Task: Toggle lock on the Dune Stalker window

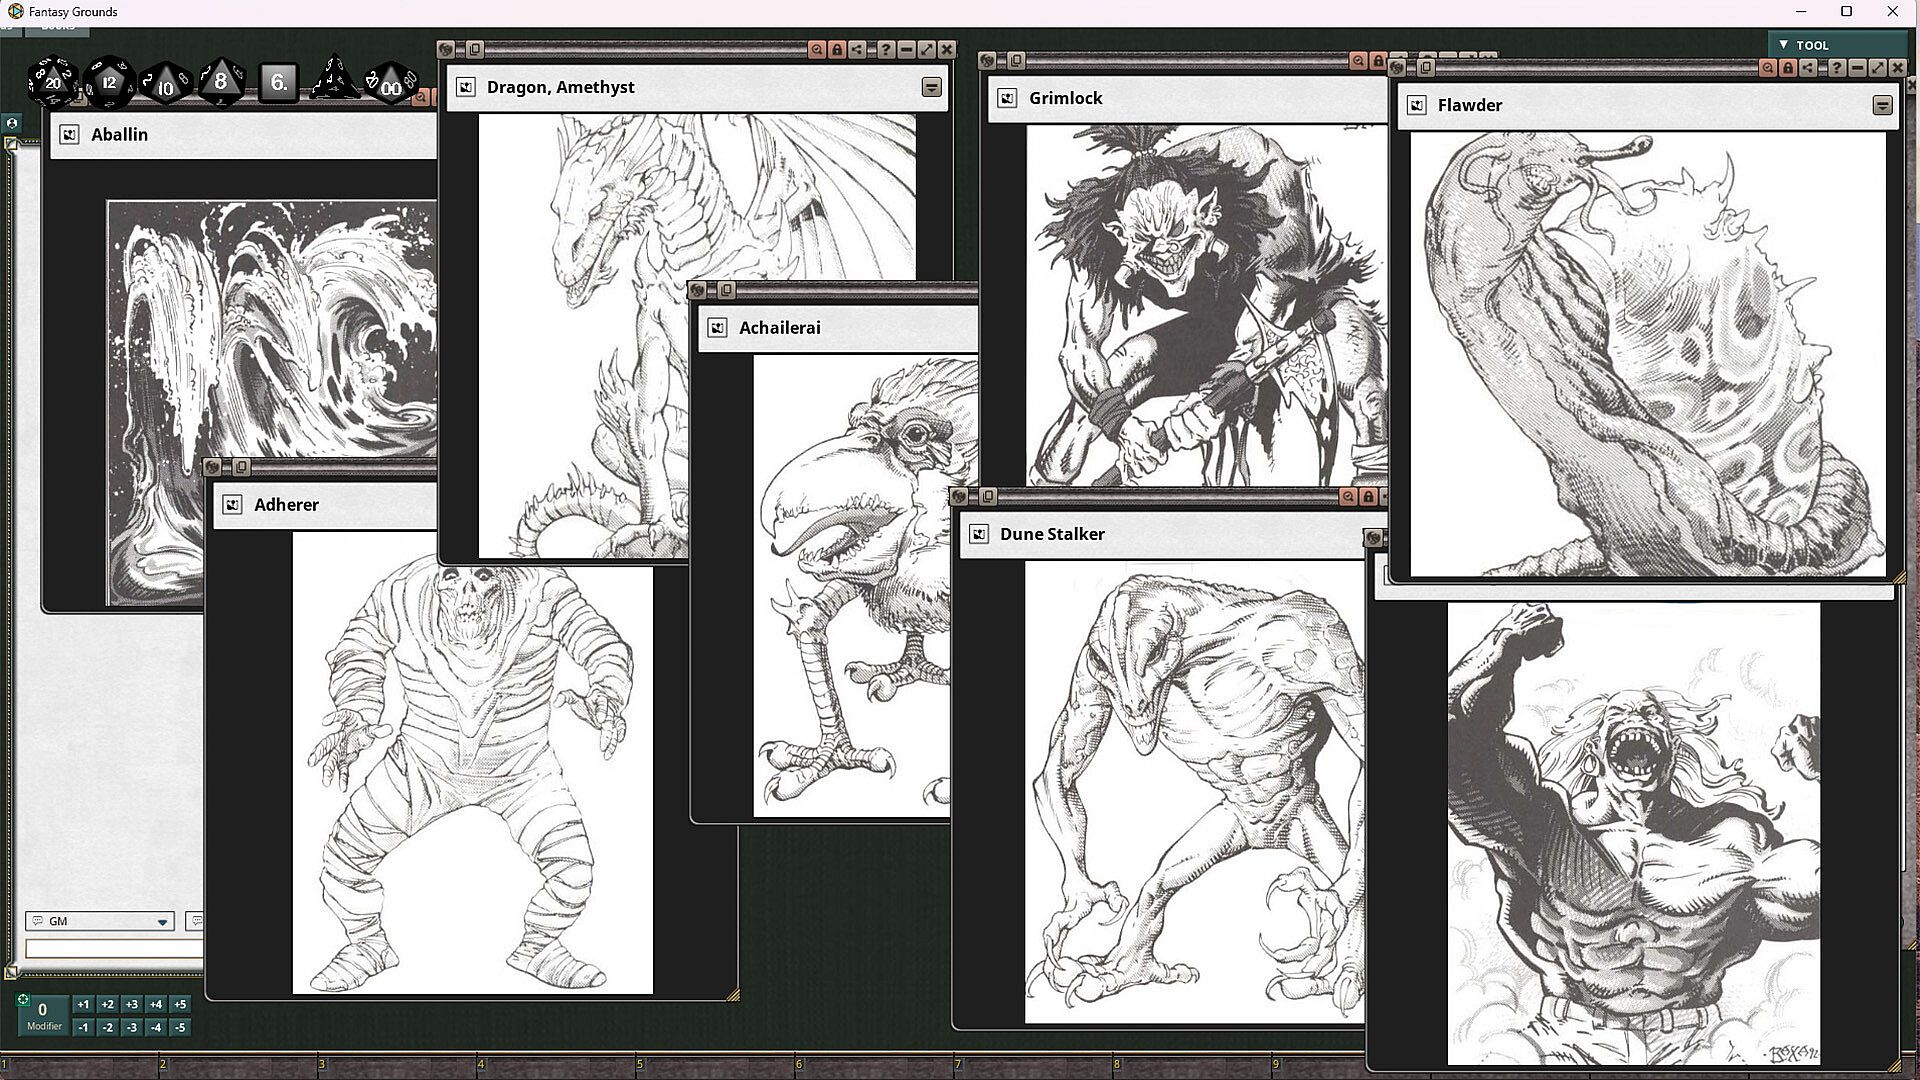Action: pos(1368,497)
